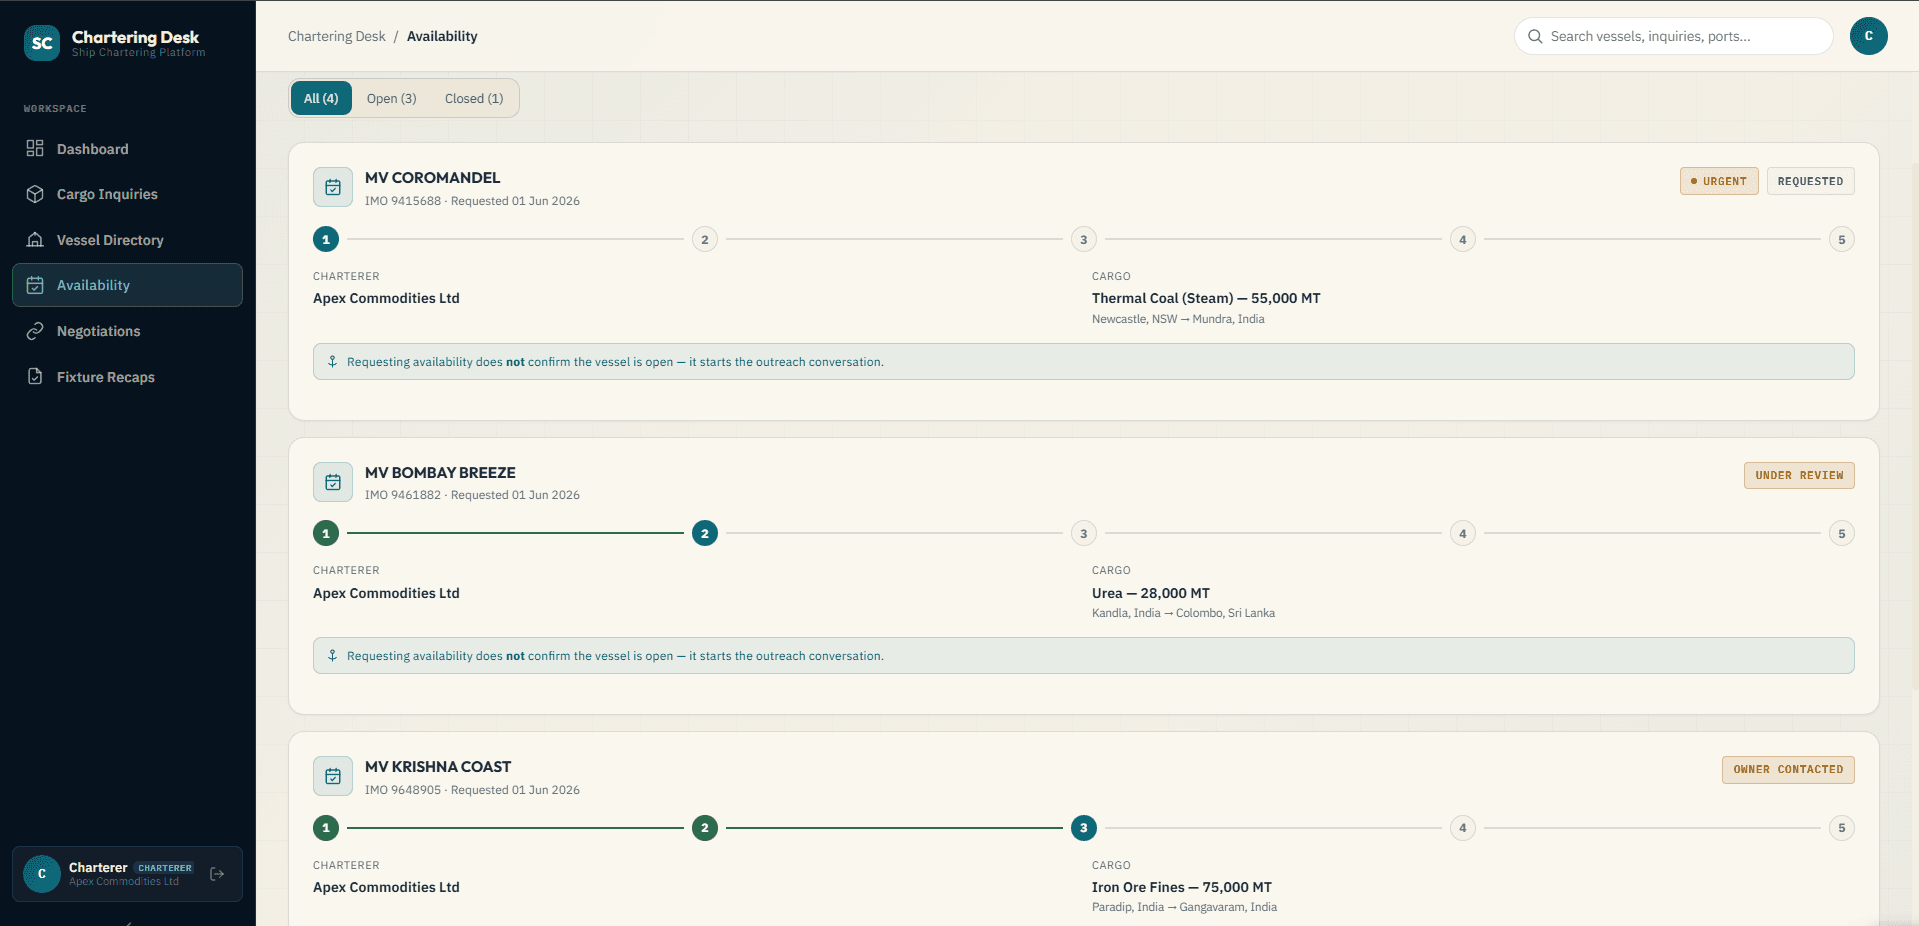
Task: Click step 4 on MV COROMANDEL progress
Action: pos(1463,239)
